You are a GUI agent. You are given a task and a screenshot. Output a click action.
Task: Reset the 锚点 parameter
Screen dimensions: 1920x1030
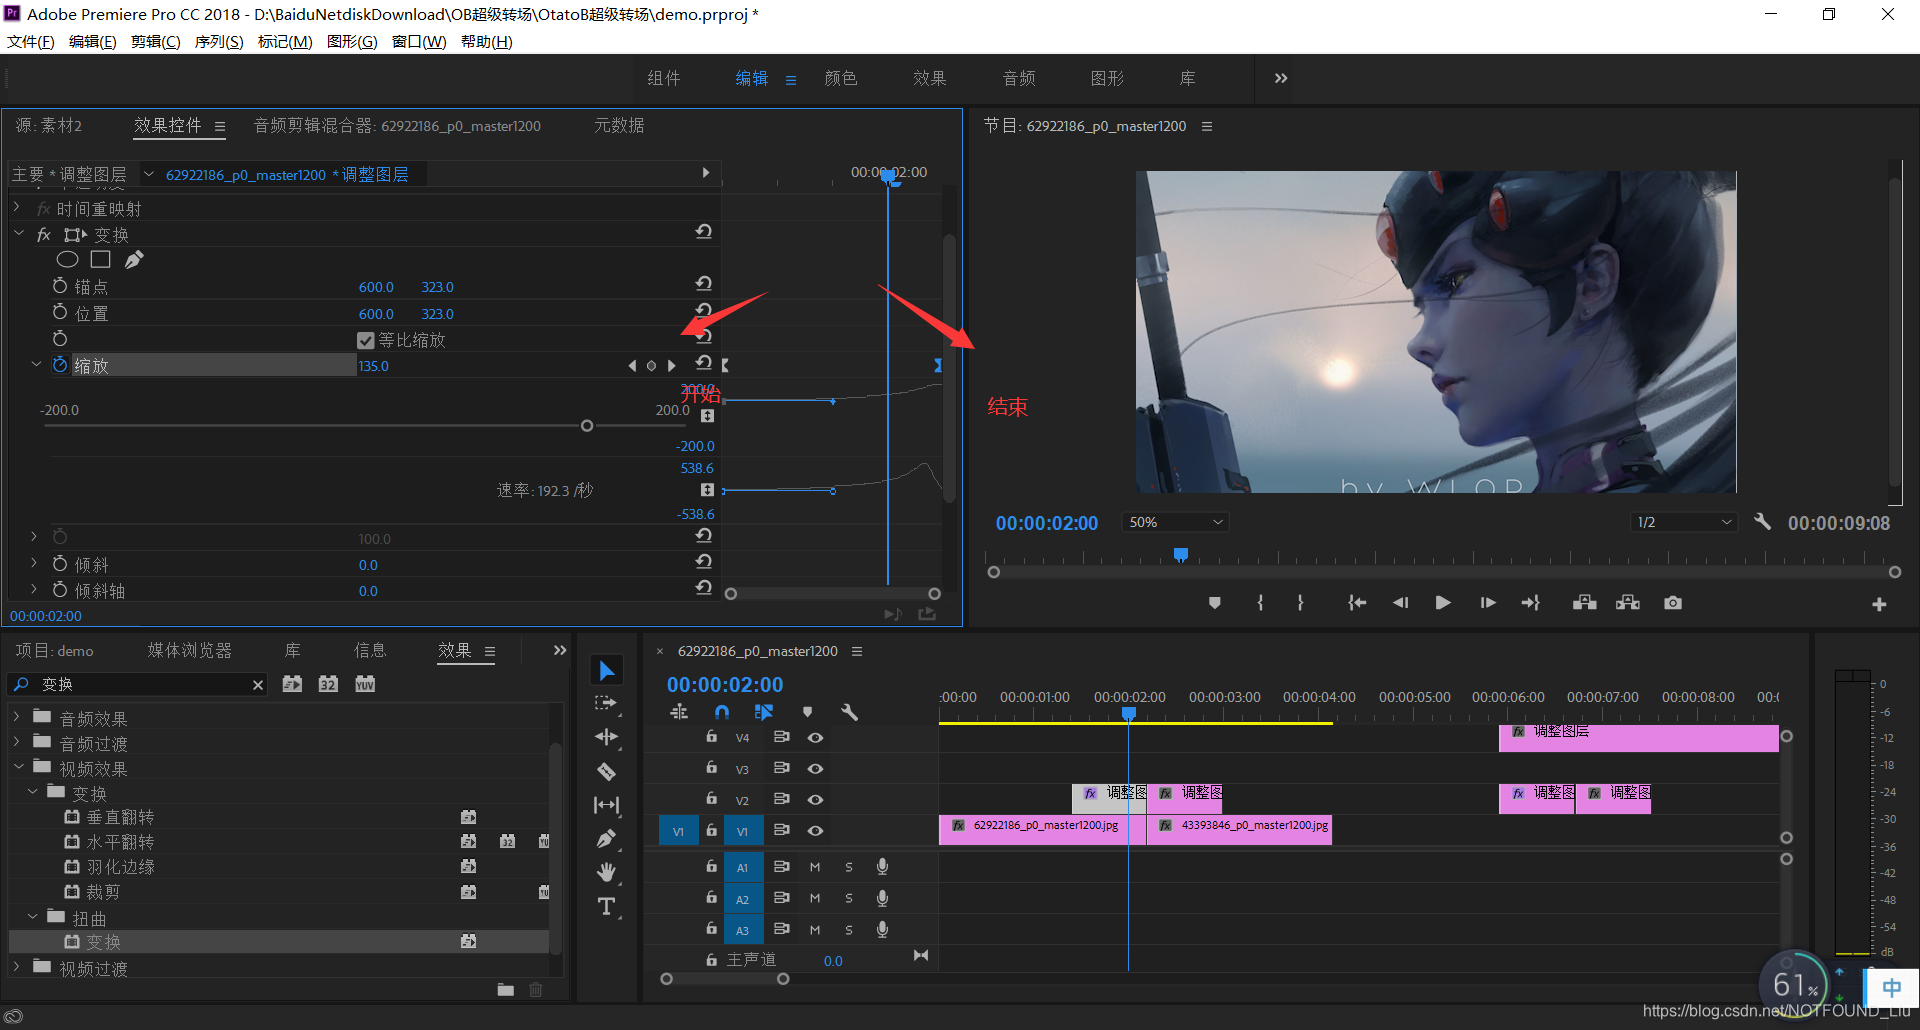[704, 284]
